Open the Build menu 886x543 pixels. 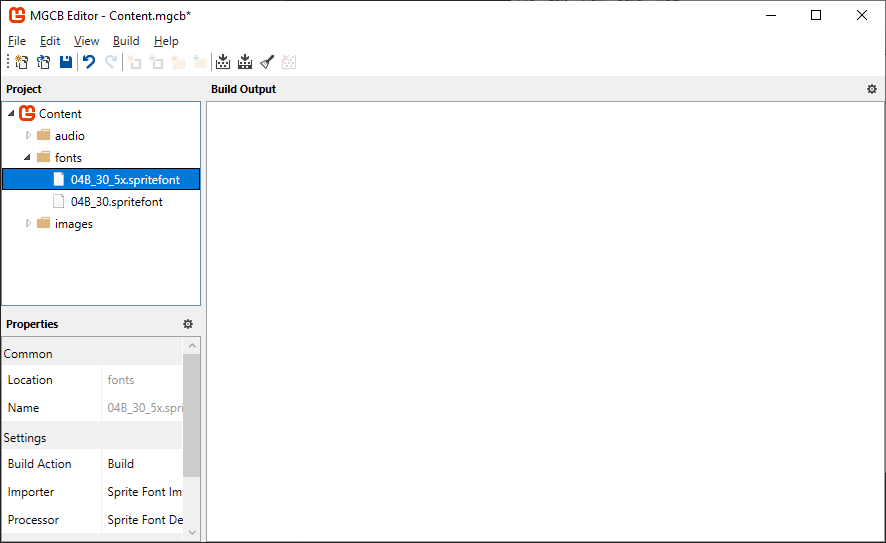pyautogui.click(x=126, y=41)
